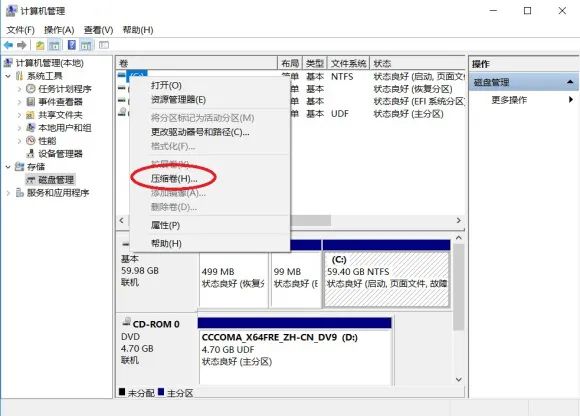
Task: Click the blue 主分区 legend swatch
Action: (x=161, y=392)
